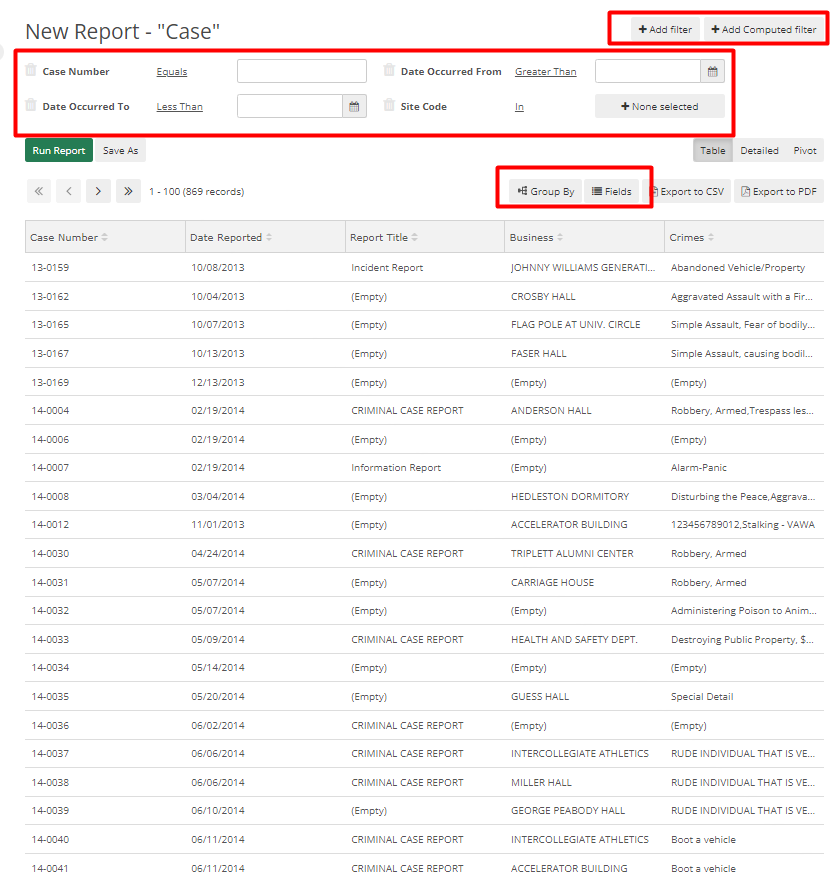Image resolution: width=836 pixels, height=878 pixels.
Task: Open the Site Code None selected picker
Action: pos(660,106)
